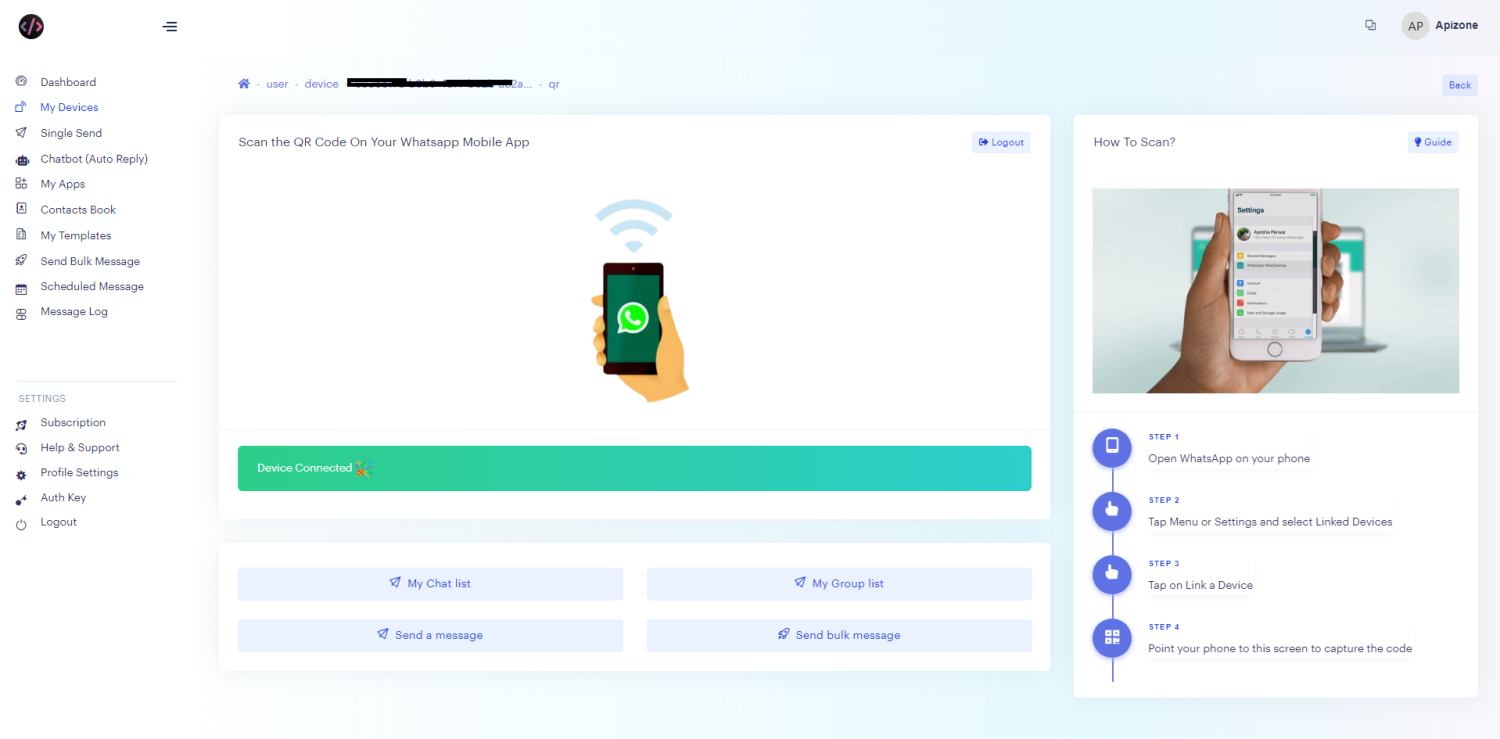The width and height of the screenshot is (1500, 739).
Task: Open the My Apps page
Action: (x=62, y=183)
